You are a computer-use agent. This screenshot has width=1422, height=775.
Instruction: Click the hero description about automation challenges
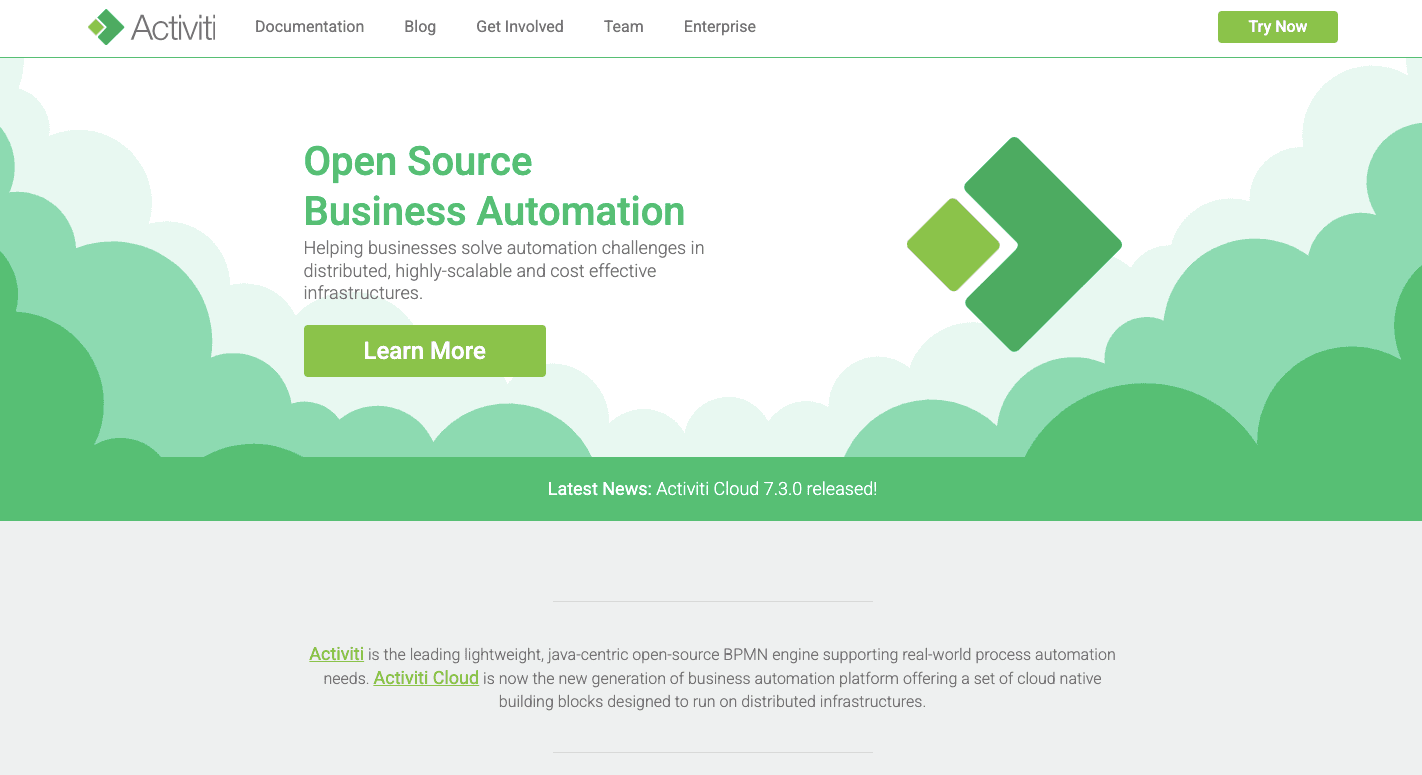click(x=504, y=270)
